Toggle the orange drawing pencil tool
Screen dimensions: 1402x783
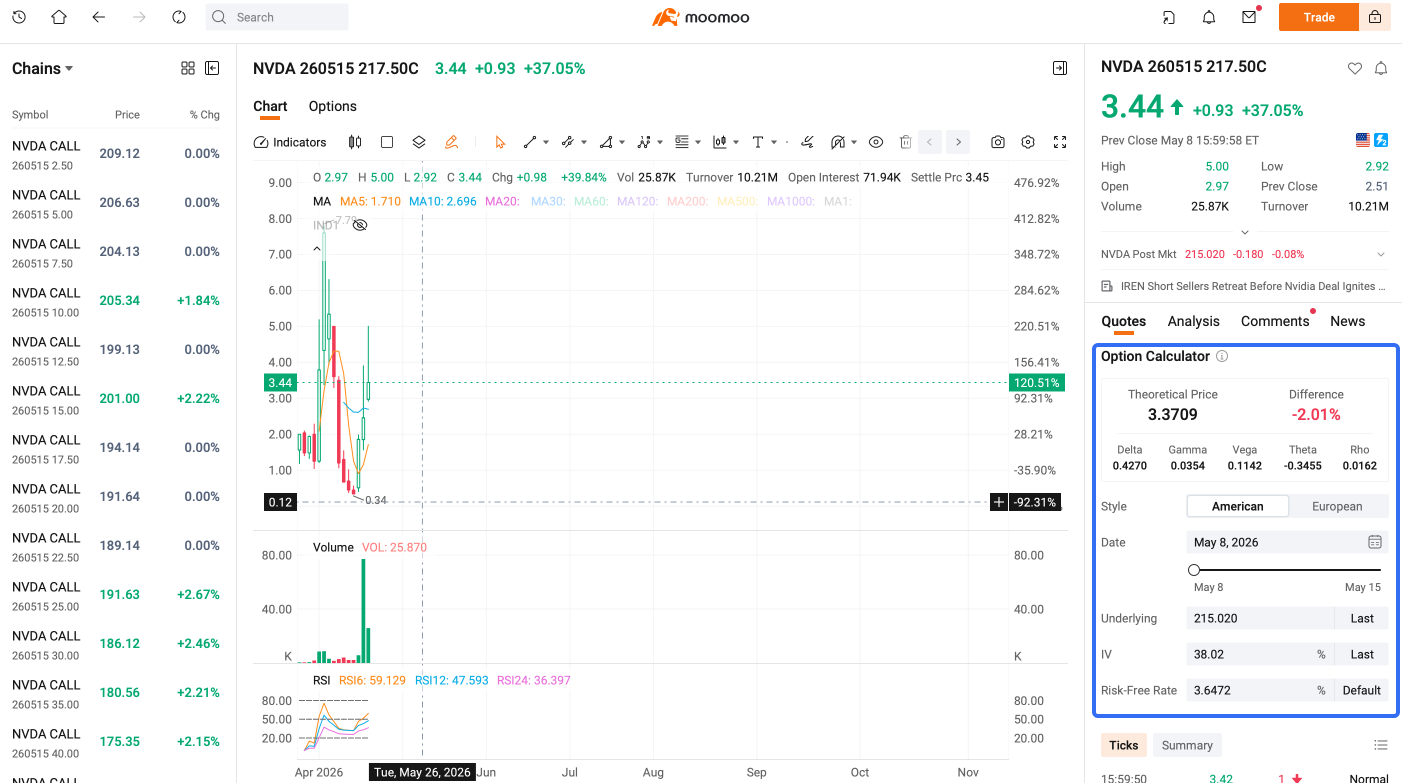pyautogui.click(x=451, y=142)
